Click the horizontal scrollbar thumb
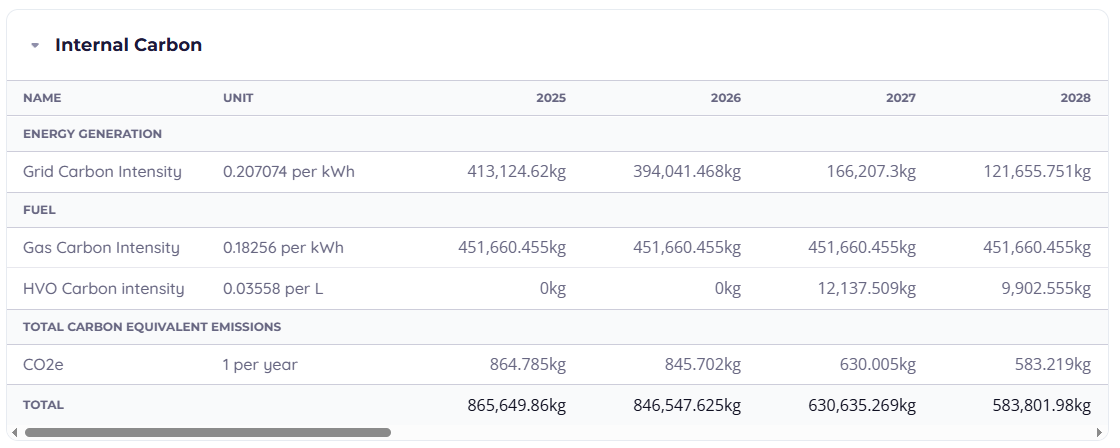The width and height of the screenshot is (1120, 448). (207, 433)
